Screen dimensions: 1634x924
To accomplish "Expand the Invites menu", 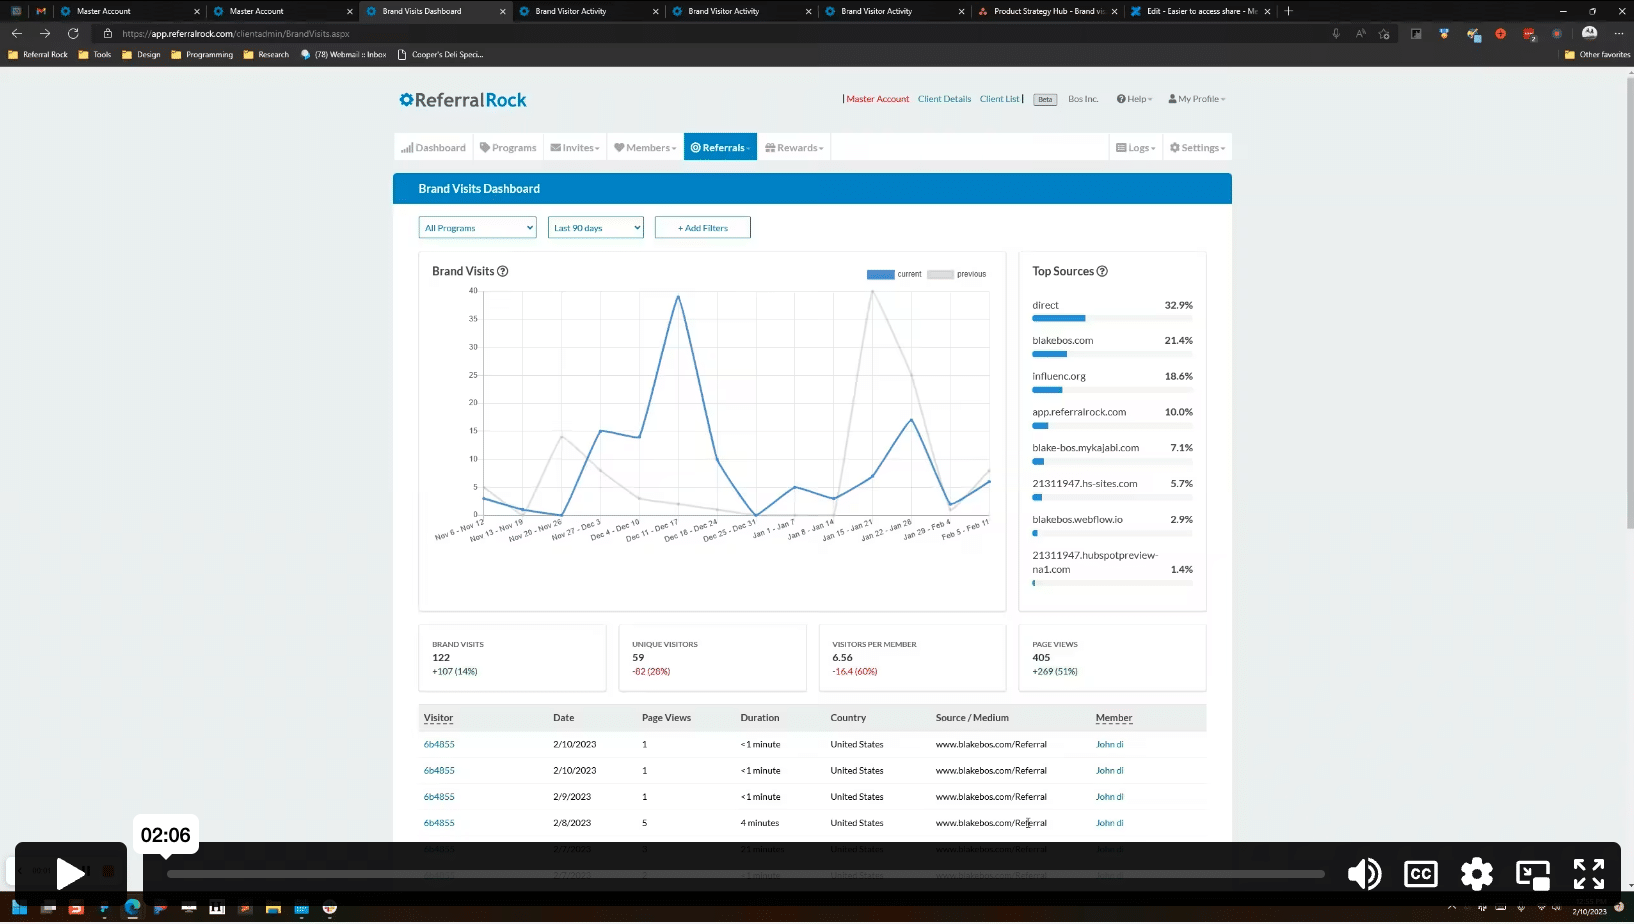I will (575, 147).
